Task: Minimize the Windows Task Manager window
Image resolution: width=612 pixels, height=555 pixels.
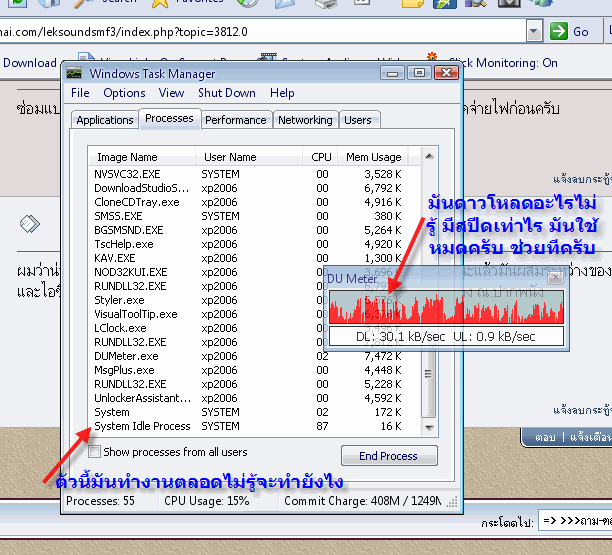Action: click(x=393, y=73)
